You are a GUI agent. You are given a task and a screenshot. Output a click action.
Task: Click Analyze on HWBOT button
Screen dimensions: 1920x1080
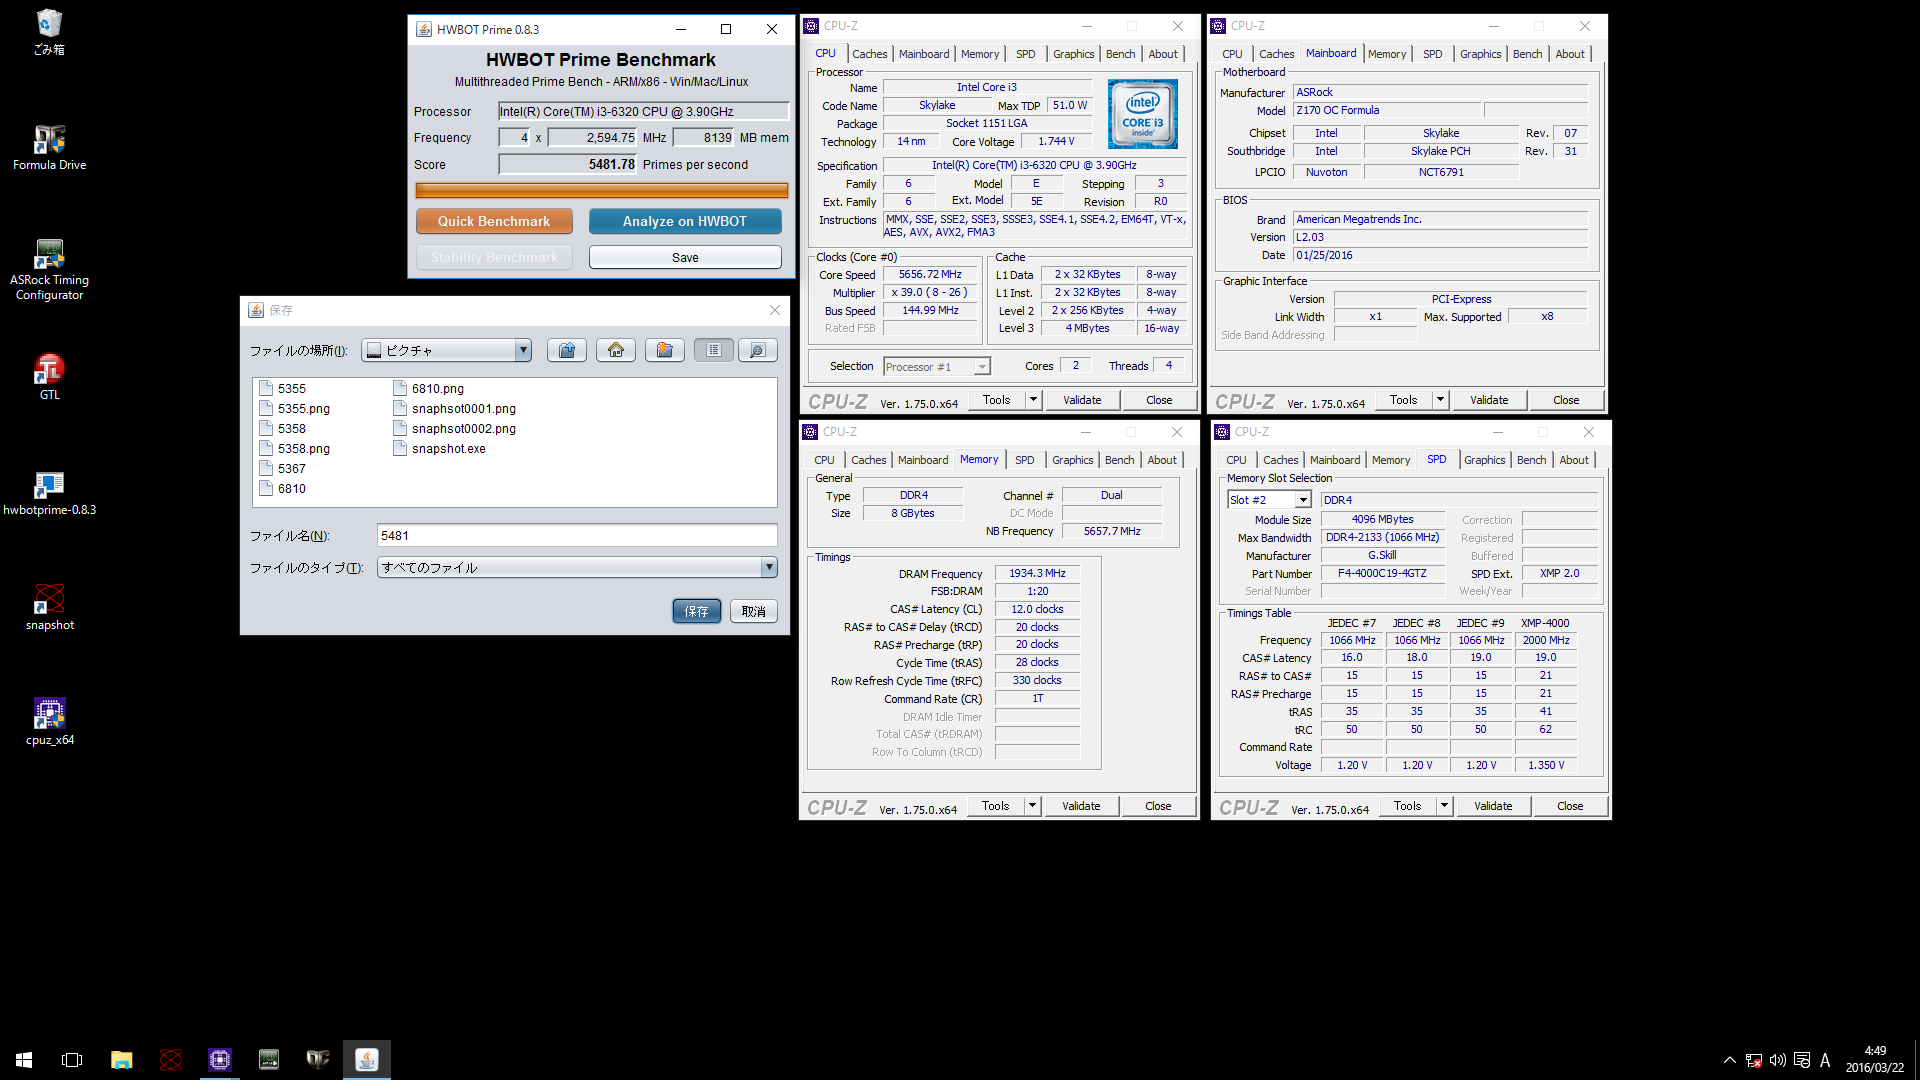pyautogui.click(x=685, y=221)
